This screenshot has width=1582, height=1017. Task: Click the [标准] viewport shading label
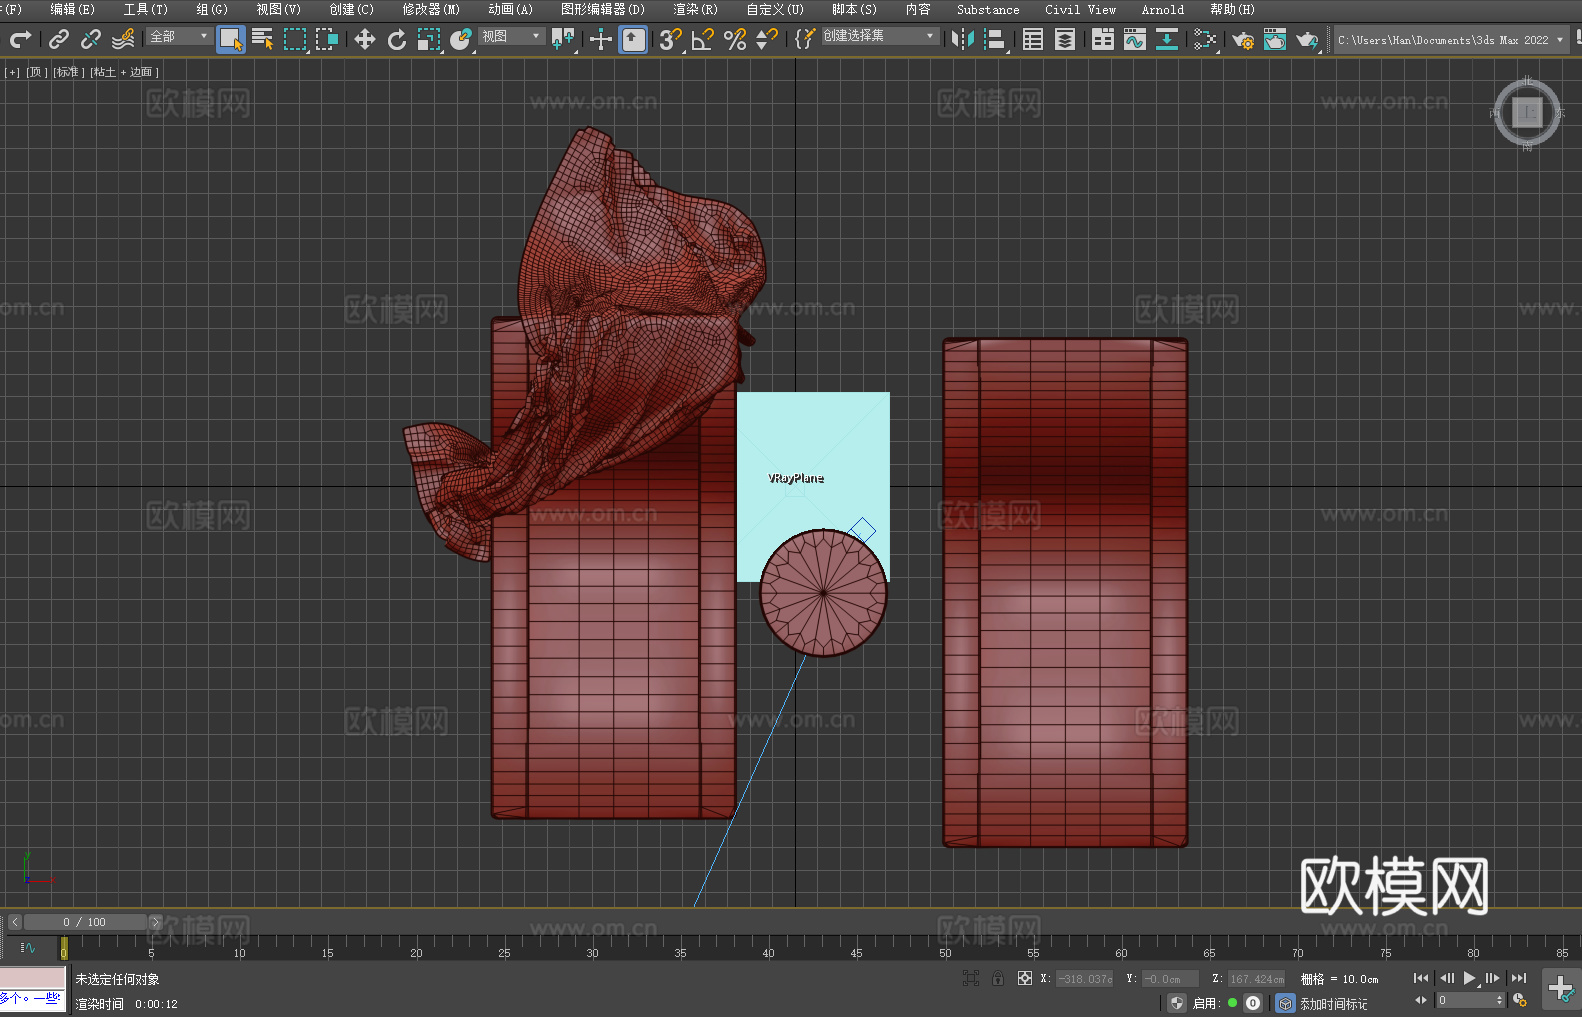pos(68,72)
